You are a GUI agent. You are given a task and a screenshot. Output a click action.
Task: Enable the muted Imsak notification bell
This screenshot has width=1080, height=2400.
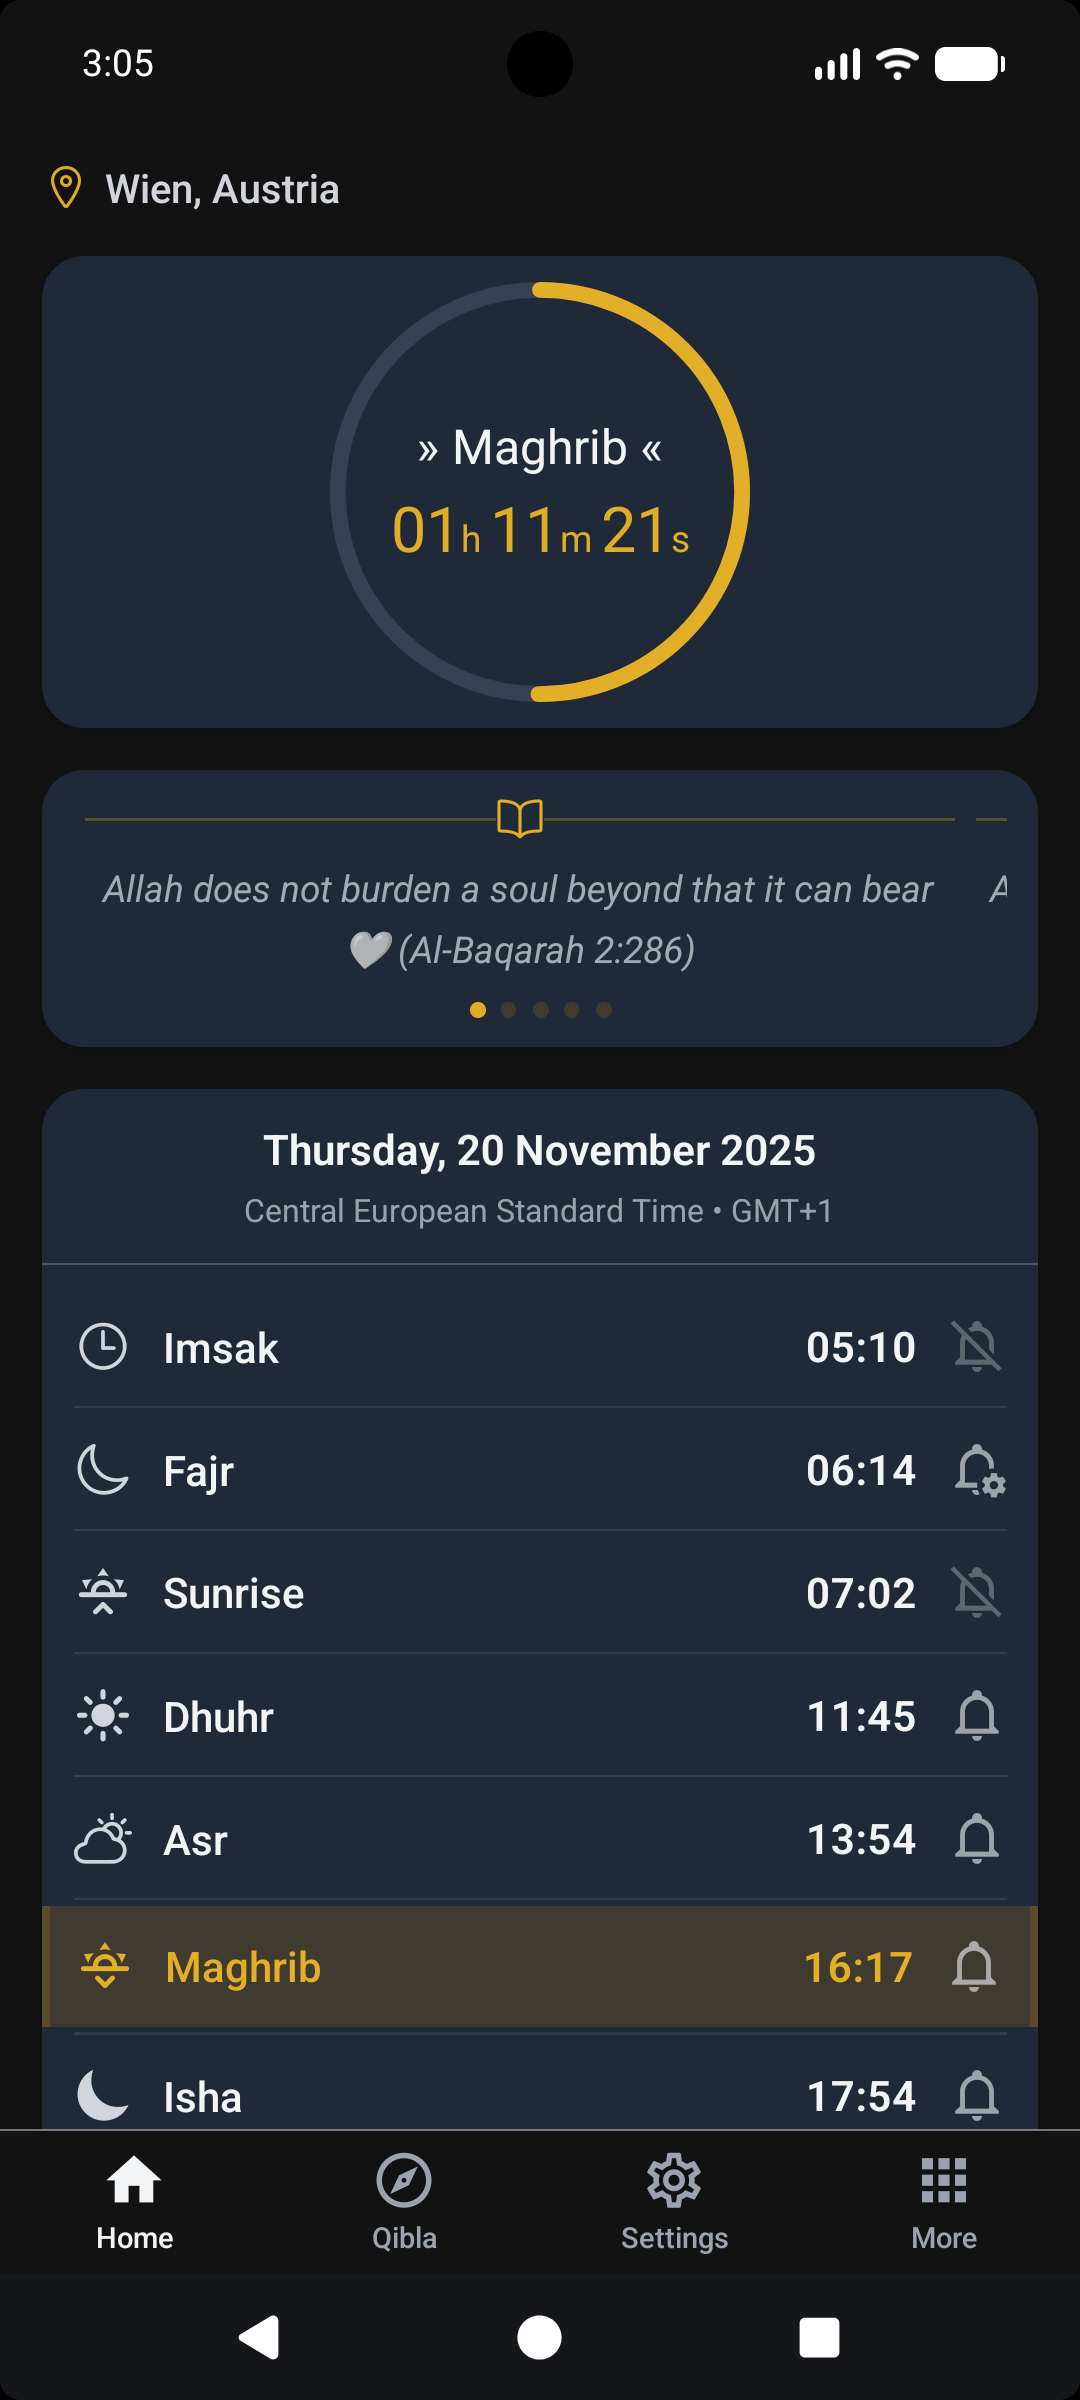point(976,1347)
